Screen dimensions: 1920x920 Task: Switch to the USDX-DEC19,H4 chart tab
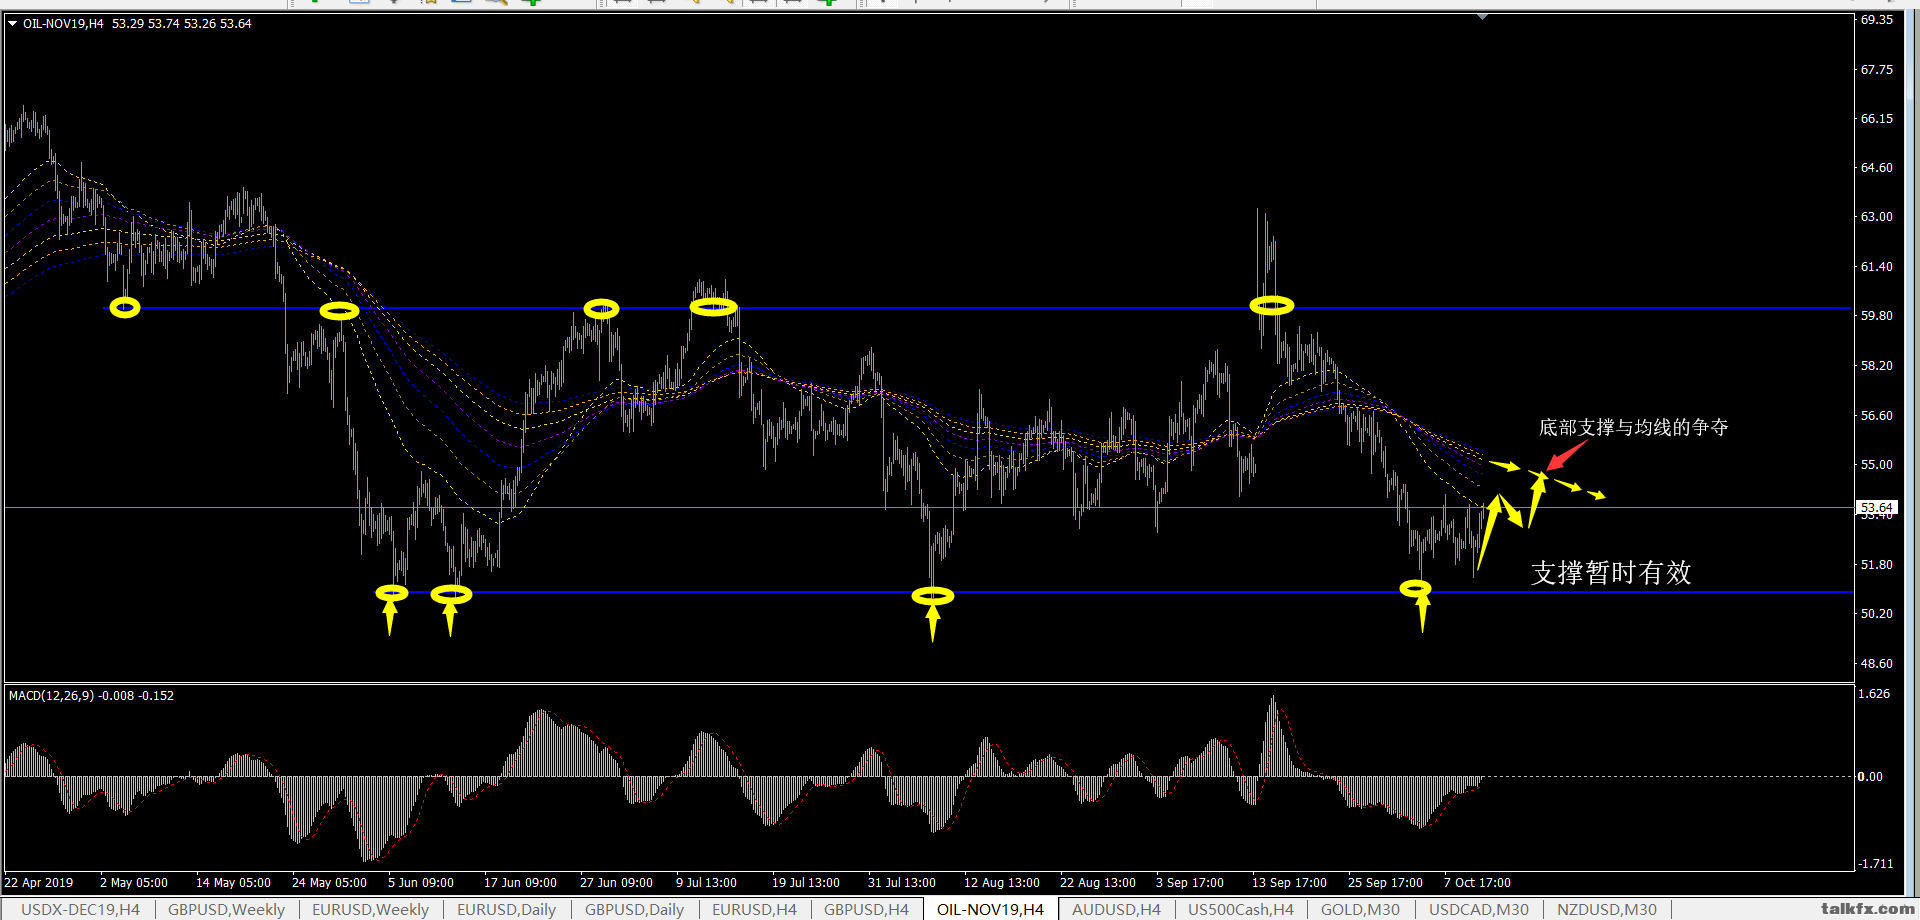[80, 909]
